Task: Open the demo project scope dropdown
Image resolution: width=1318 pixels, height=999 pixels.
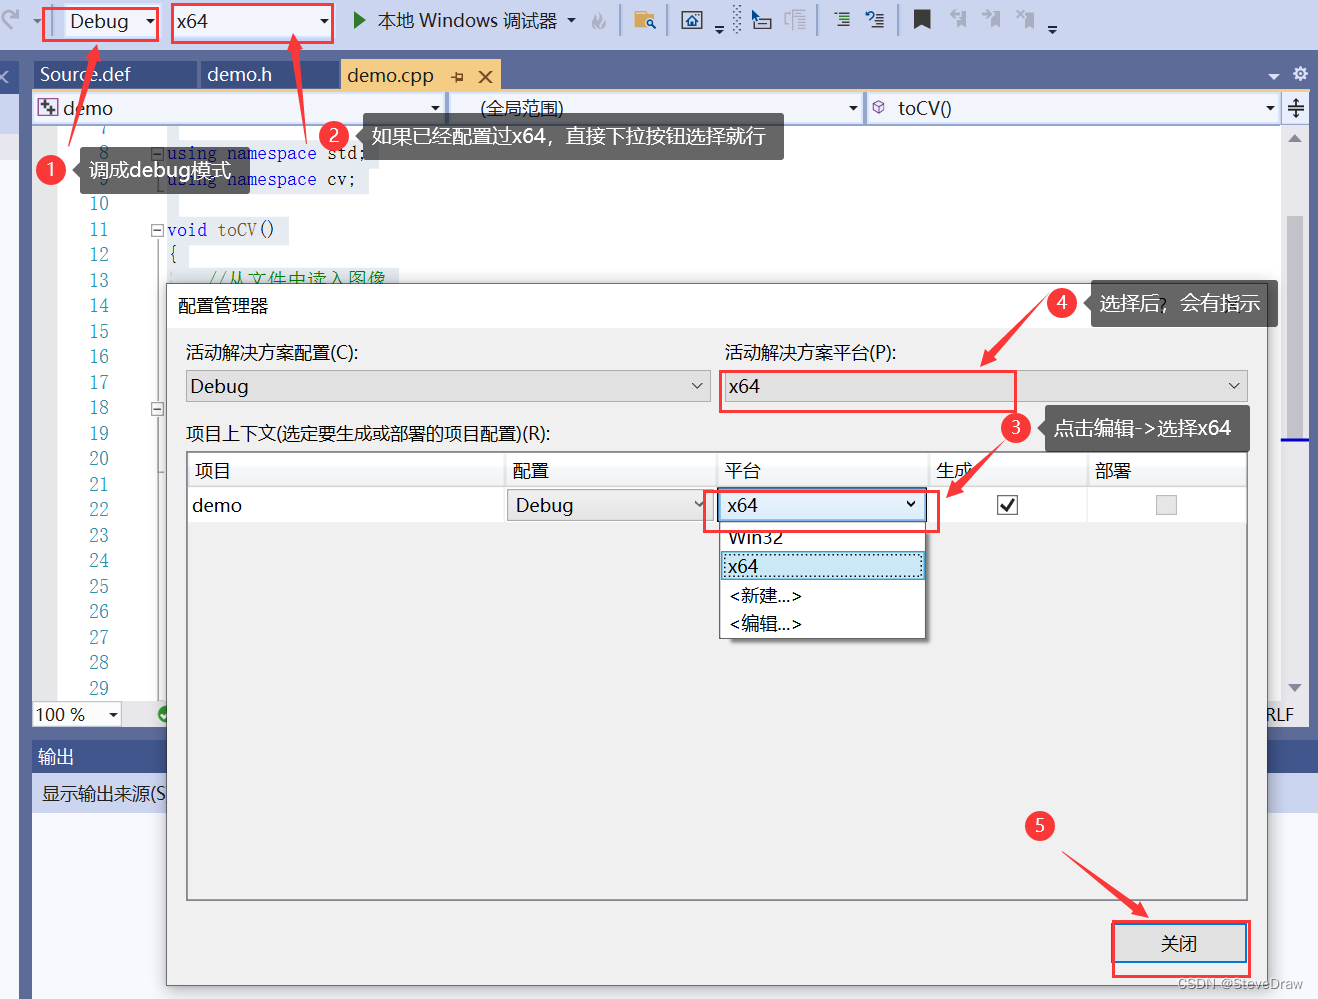Action: pos(239,108)
